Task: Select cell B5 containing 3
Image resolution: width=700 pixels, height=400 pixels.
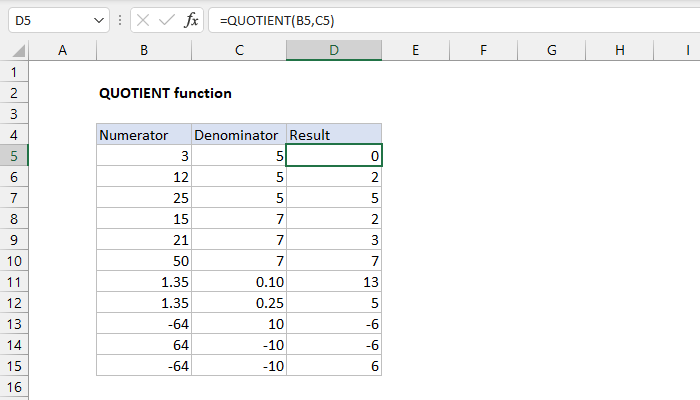Action: coord(144,156)
